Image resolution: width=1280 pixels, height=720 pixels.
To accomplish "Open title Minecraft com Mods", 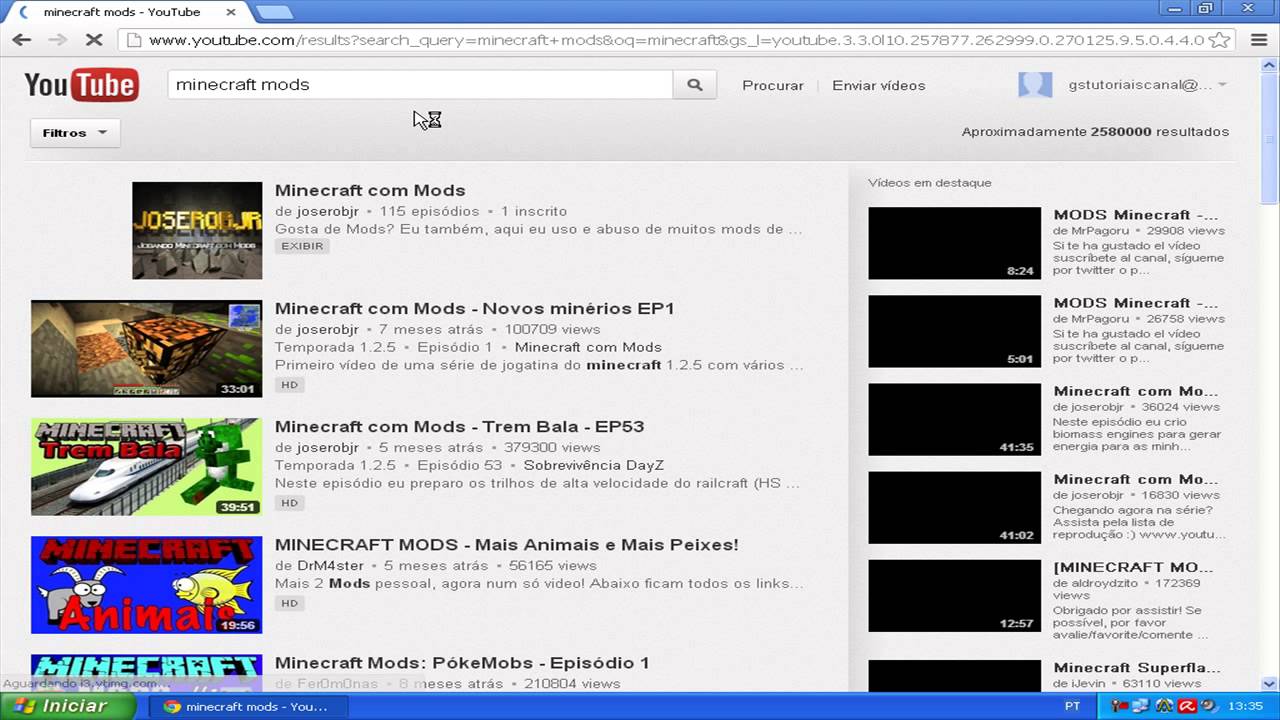I will point(370,190).
